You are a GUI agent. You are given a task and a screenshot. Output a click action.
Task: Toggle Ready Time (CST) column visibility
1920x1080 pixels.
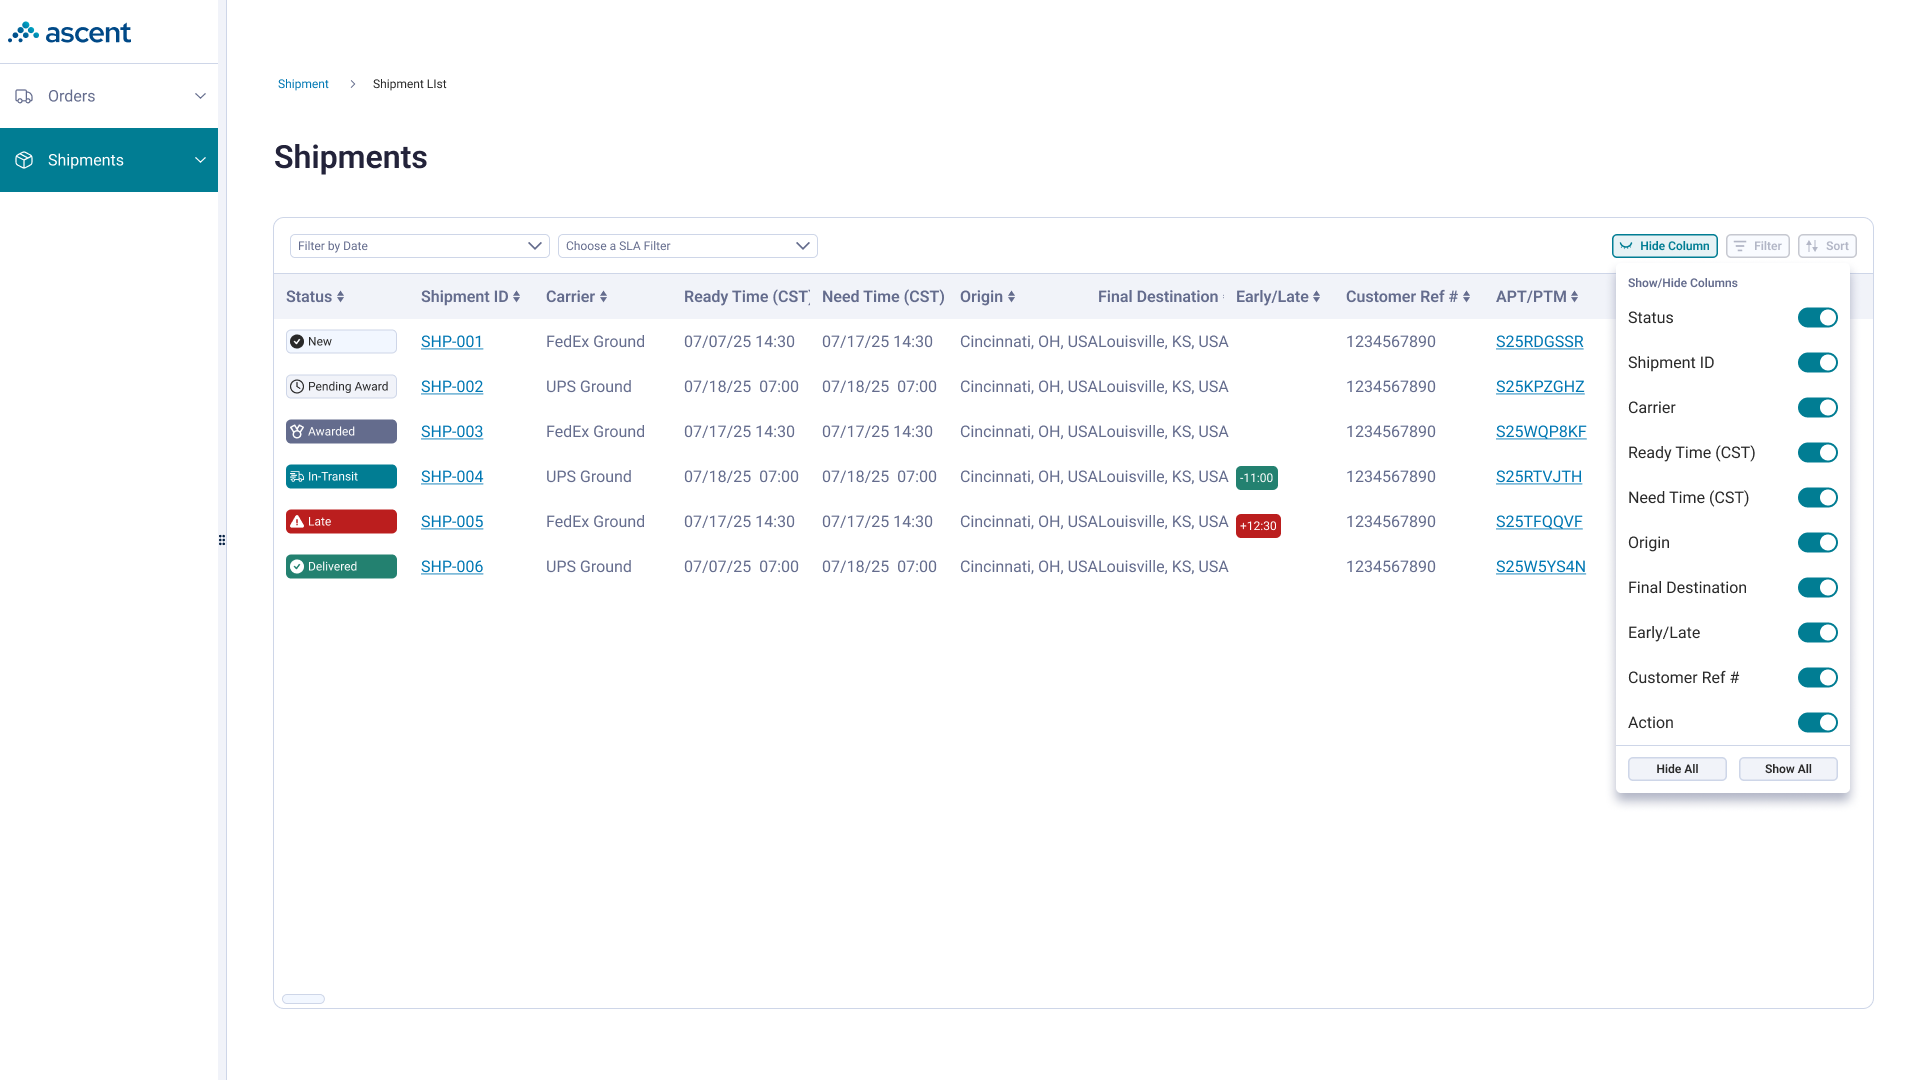tap(1817, 453)
